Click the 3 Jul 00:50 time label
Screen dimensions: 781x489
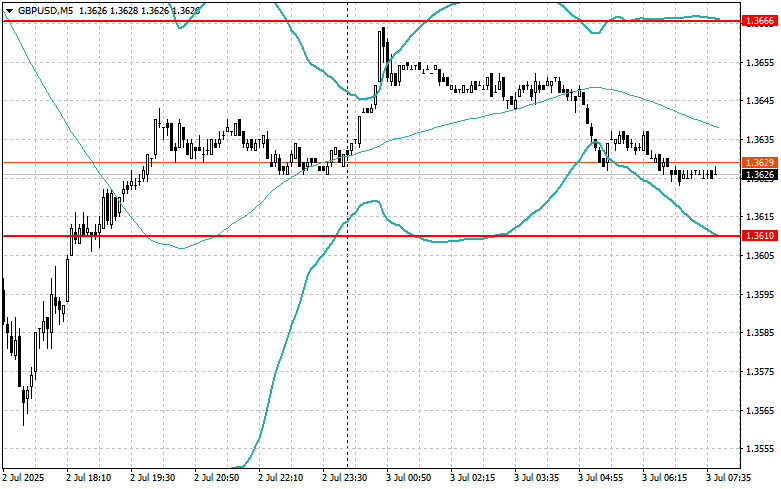(x=408, y=478)
